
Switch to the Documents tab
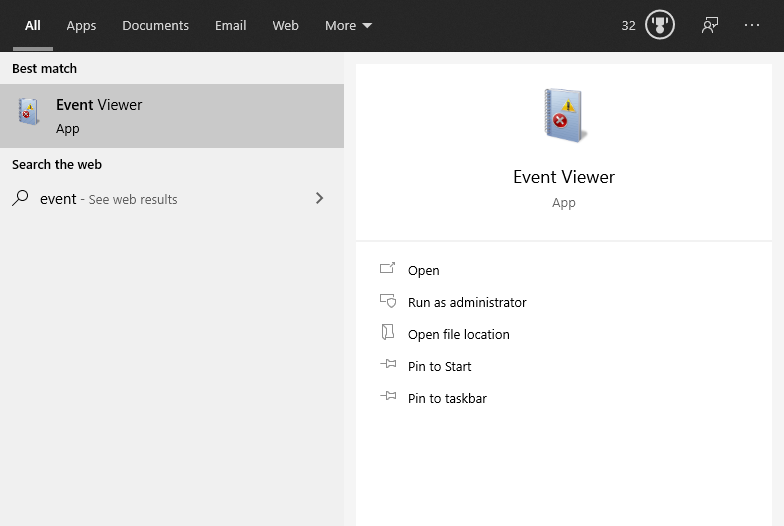click(x=156, y=26)
